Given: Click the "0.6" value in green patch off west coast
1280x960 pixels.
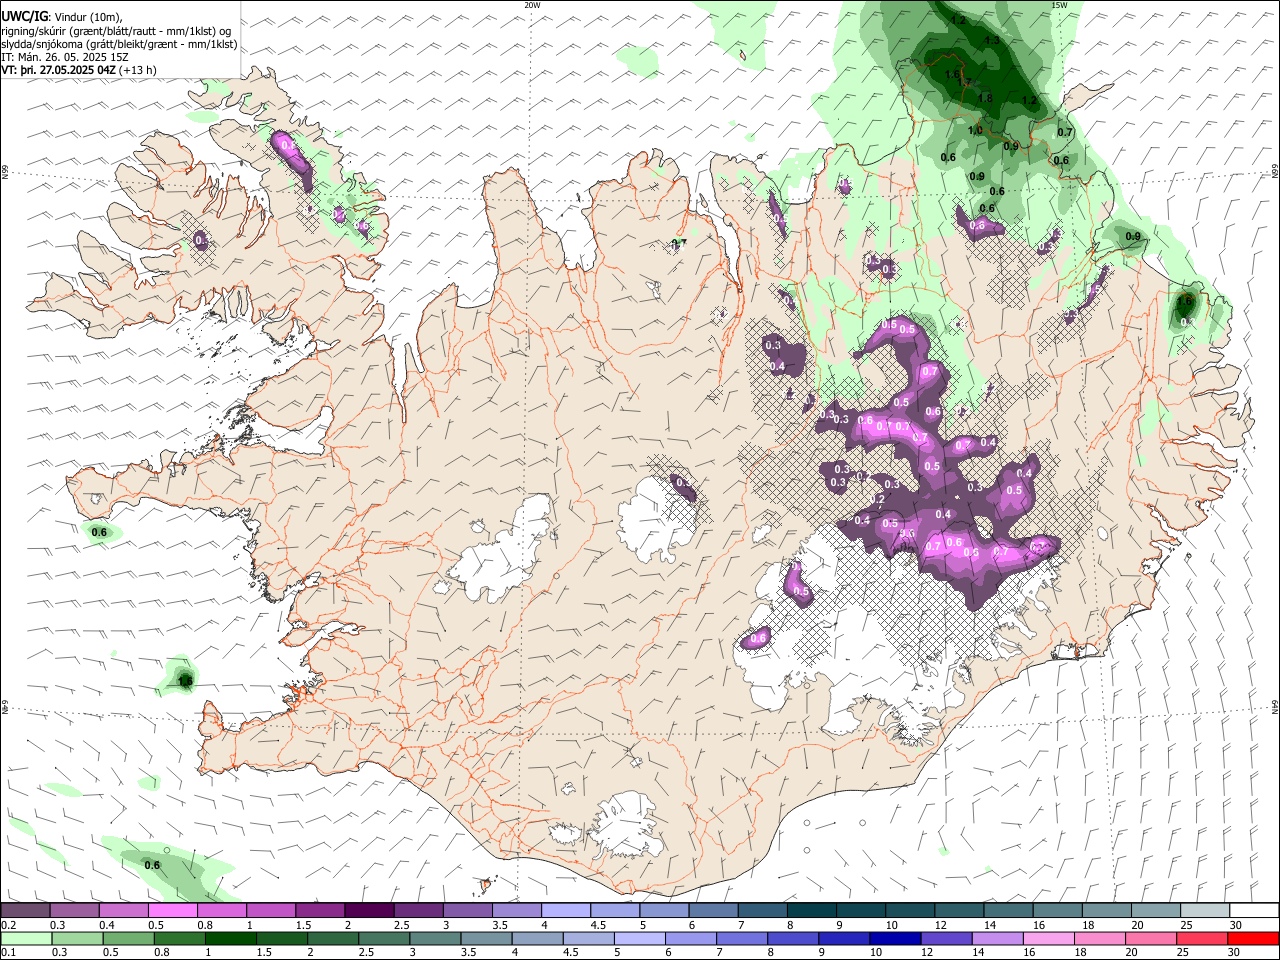Looking at the screenshot, I should (99, 533).
